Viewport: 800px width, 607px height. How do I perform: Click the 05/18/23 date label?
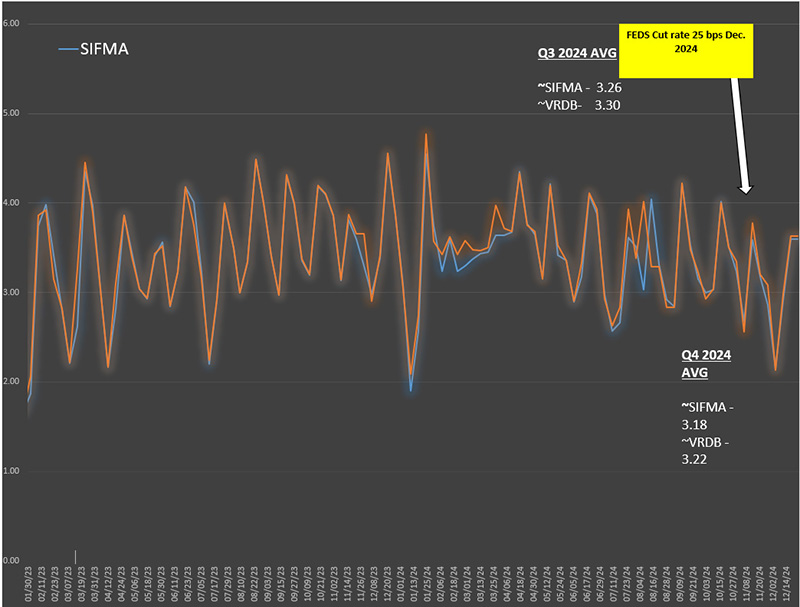tap(148, 584)
